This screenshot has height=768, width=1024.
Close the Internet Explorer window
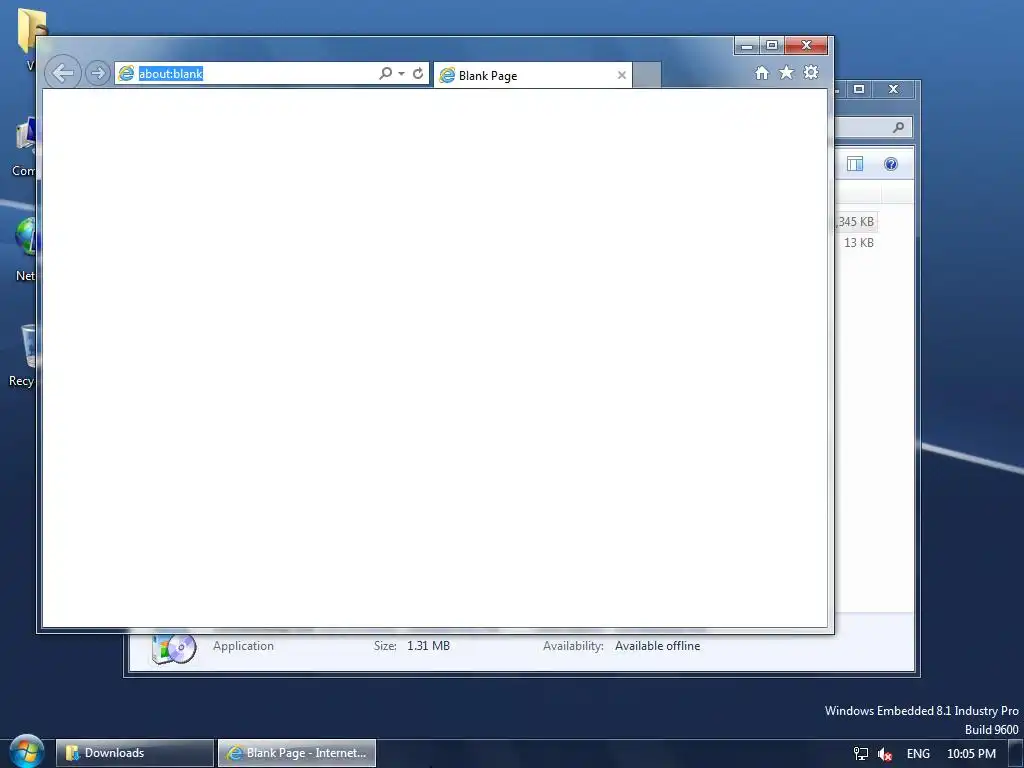[x=806, y=46]
